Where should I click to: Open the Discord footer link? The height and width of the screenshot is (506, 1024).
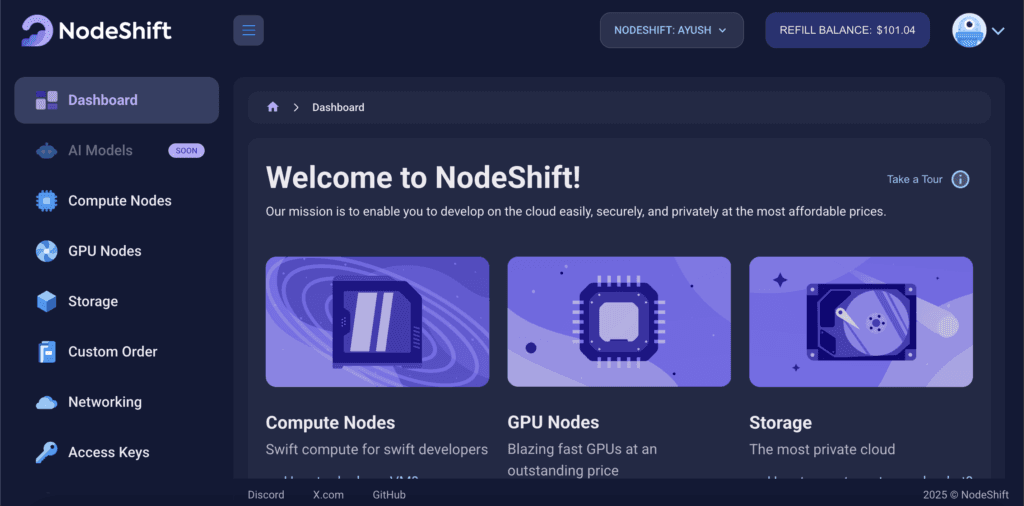pyautogui.click(x=266, y=495)
